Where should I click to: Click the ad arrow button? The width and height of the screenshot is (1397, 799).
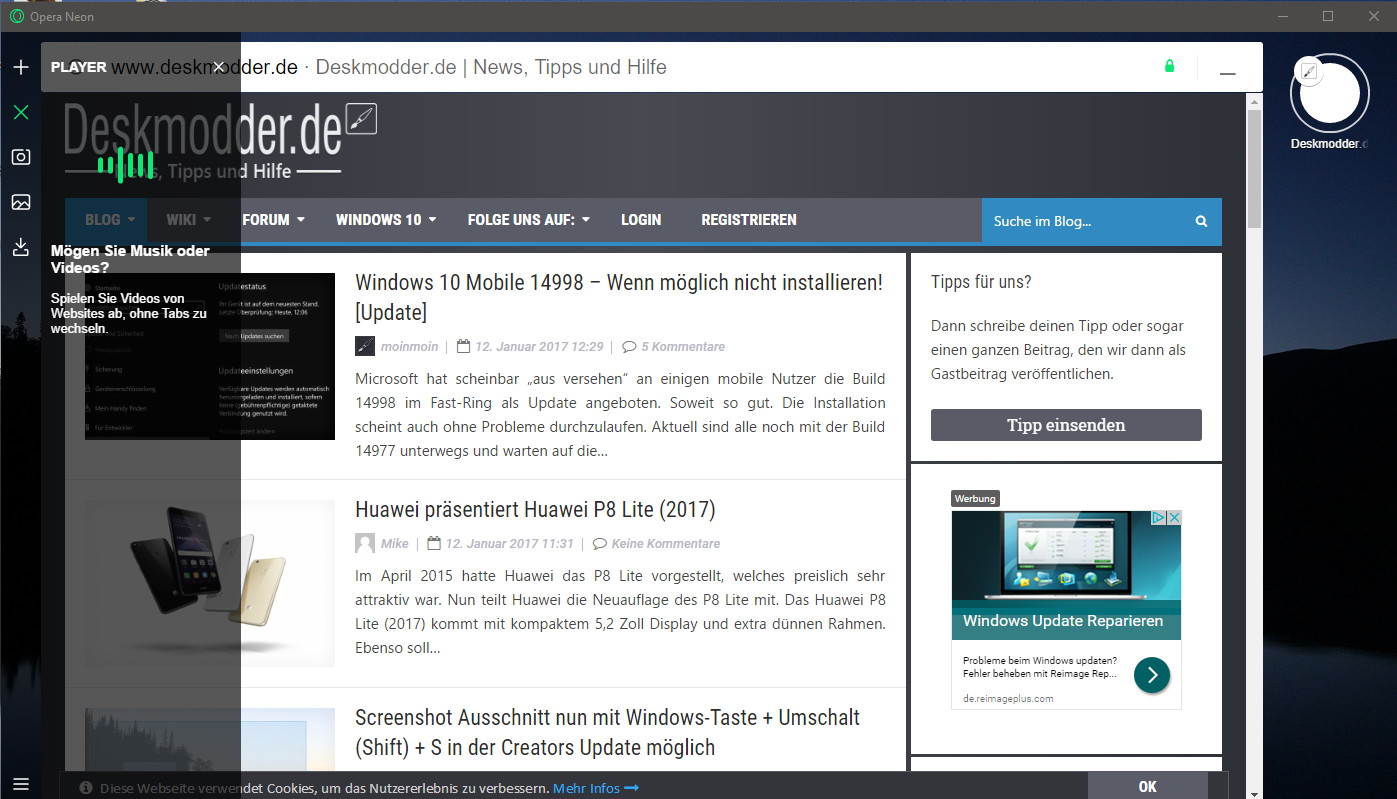[x=1152, y=675]
